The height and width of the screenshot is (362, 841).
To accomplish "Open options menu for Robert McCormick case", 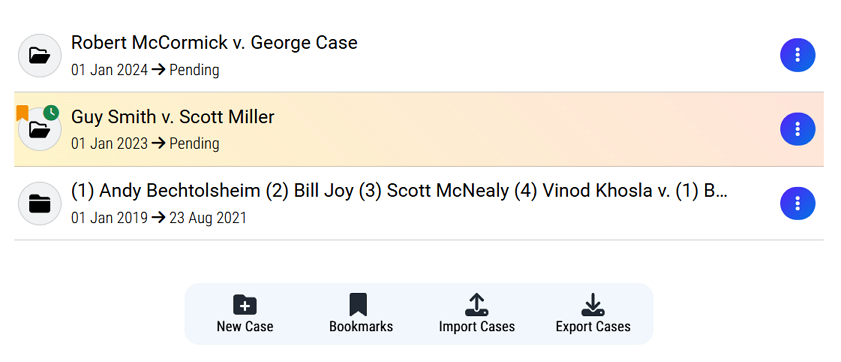I will pos(798,55).
